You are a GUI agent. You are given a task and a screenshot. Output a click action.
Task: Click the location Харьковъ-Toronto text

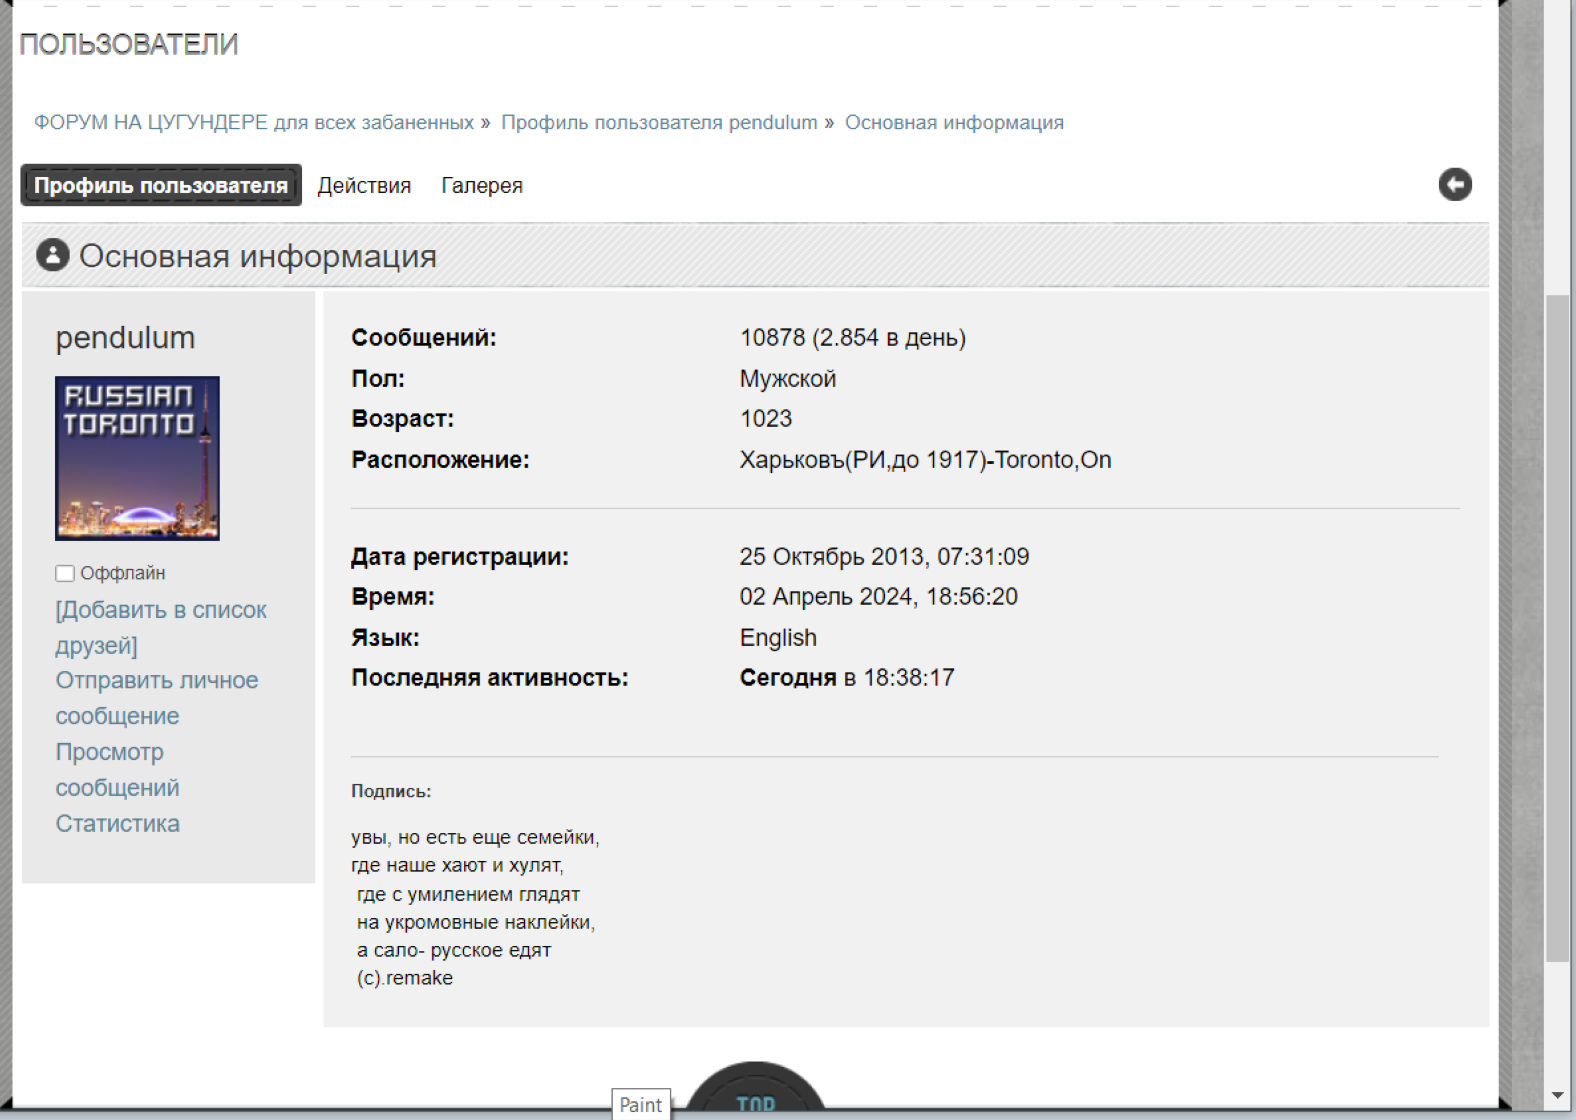coord(925,460)
